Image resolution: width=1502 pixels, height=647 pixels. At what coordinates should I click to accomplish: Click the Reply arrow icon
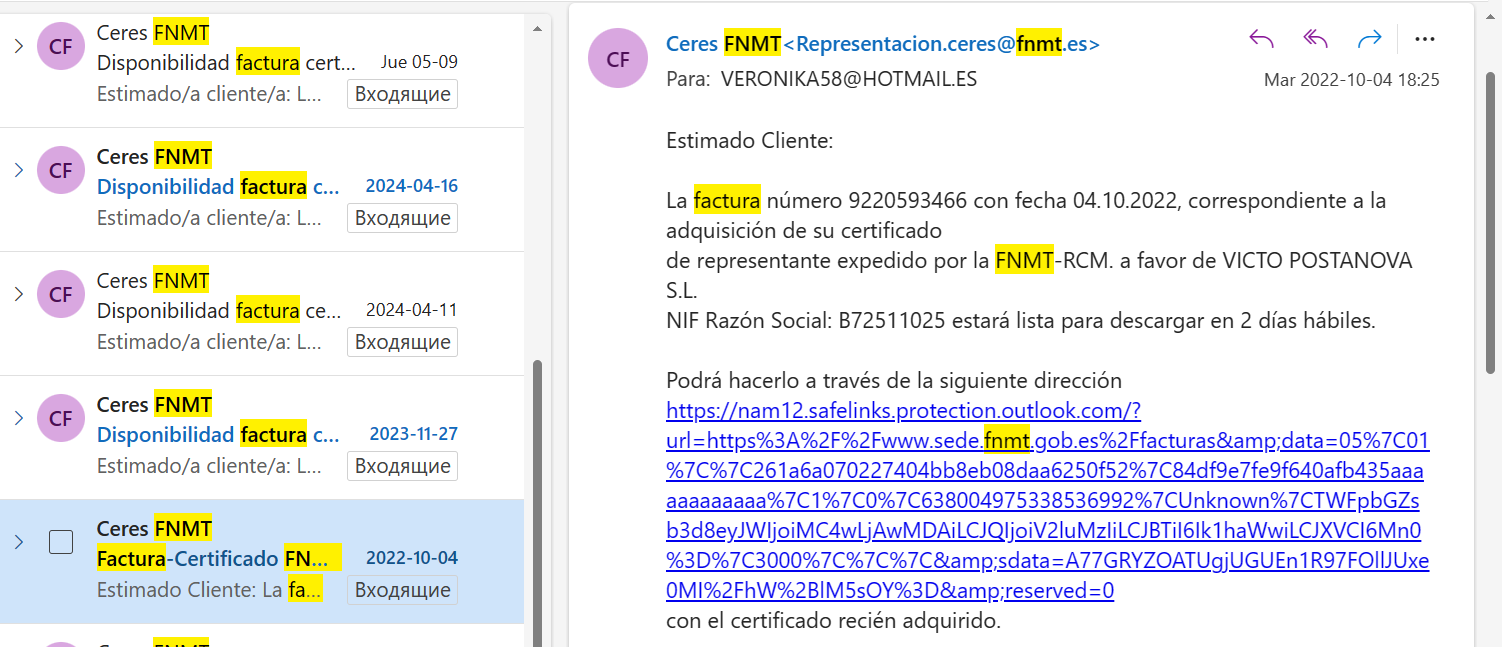pos(1262,39)
